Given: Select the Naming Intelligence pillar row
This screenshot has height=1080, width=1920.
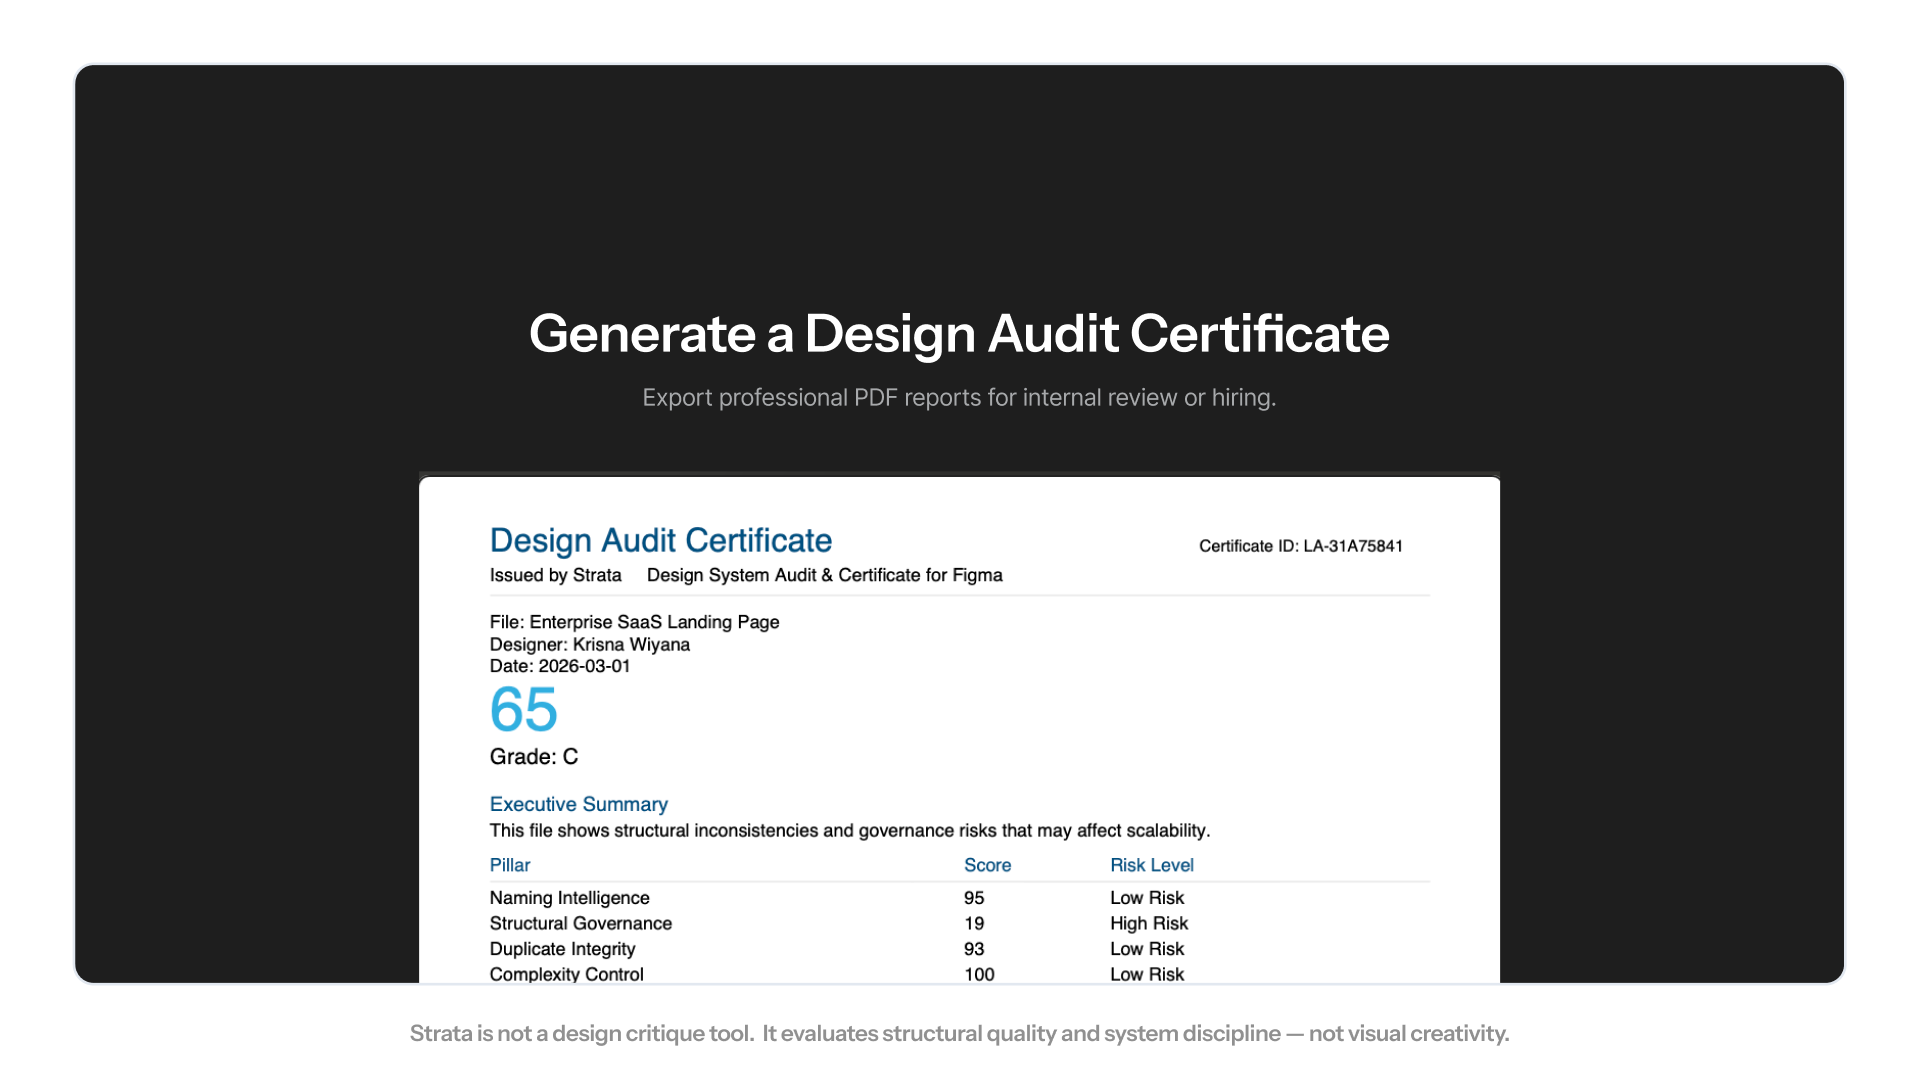Looking at the screenshot, I should pos(569,897).
